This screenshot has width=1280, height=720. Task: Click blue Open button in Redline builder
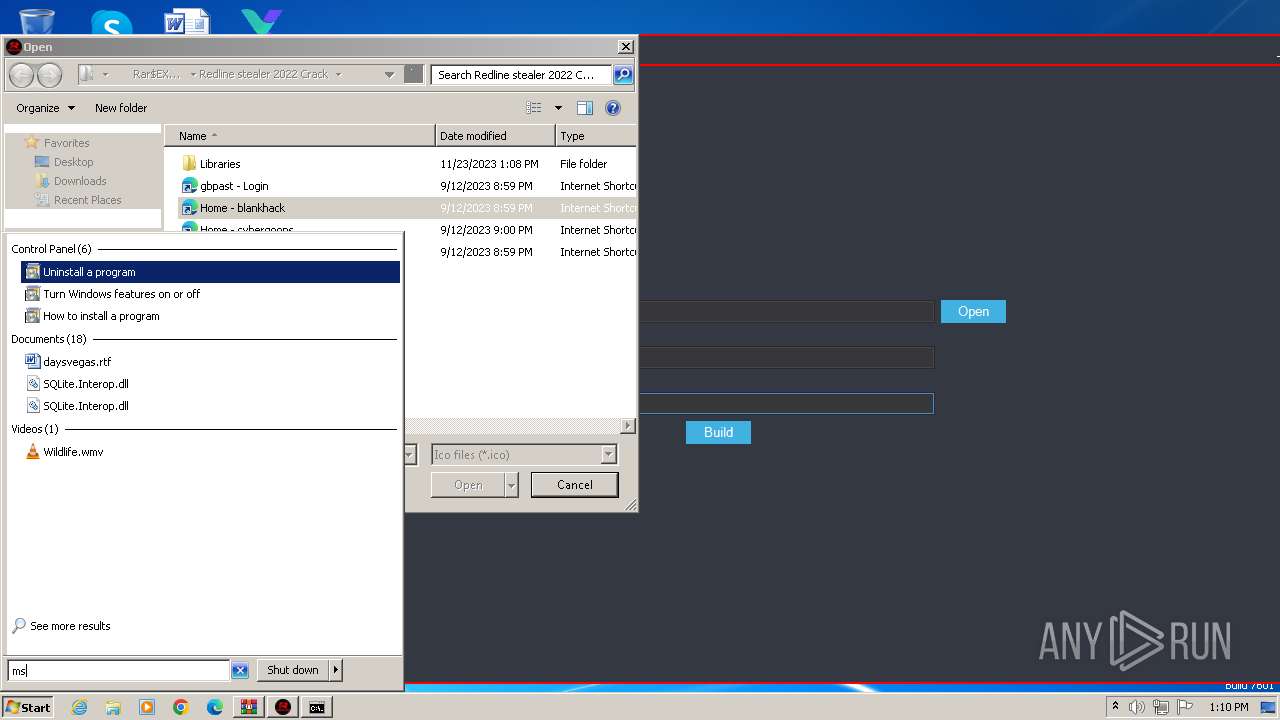(x=973, y=312)
